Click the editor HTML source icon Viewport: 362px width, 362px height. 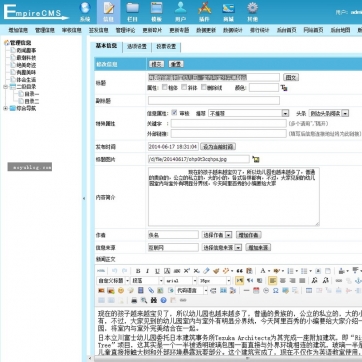coord(101,271)
